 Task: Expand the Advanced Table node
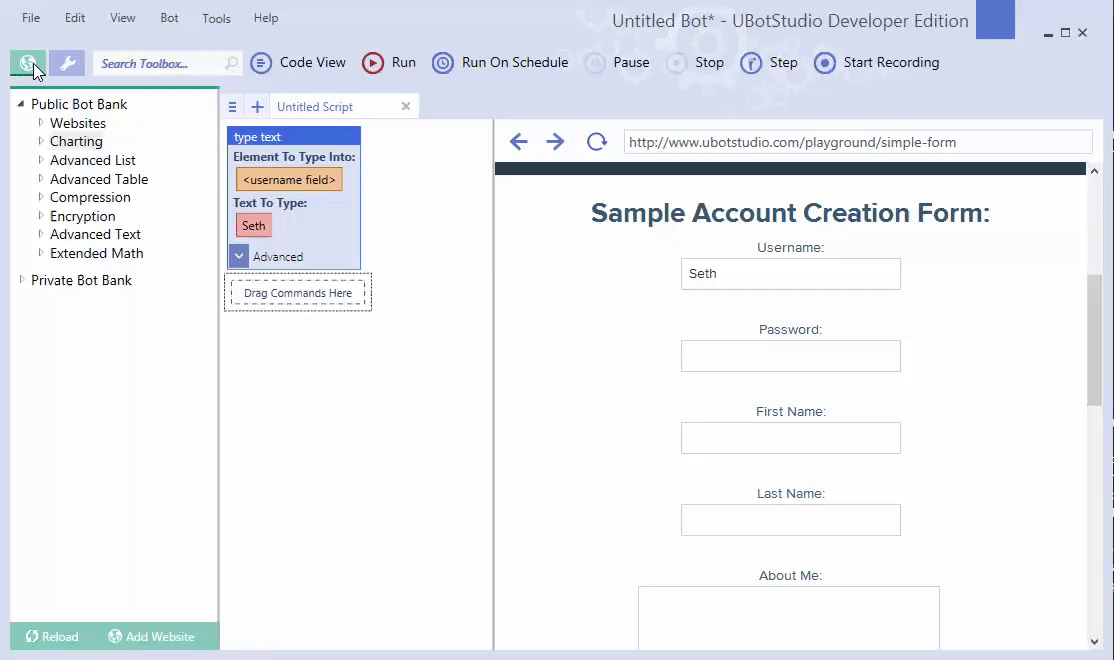pos(40,178)
